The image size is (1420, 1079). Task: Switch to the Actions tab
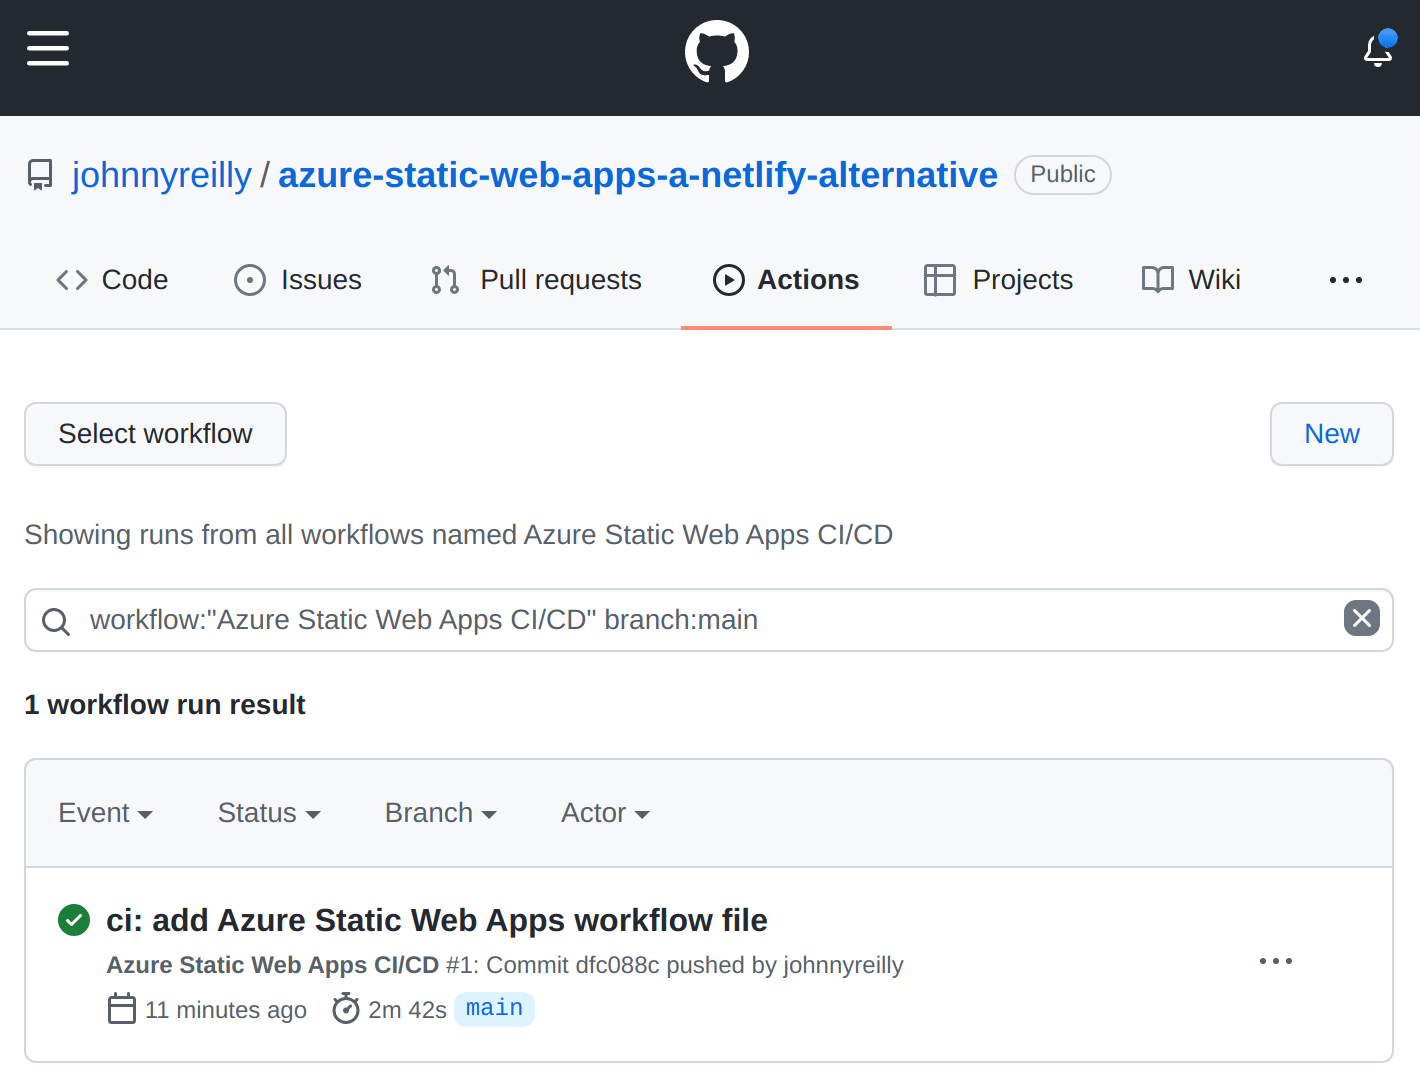[786, 280]
